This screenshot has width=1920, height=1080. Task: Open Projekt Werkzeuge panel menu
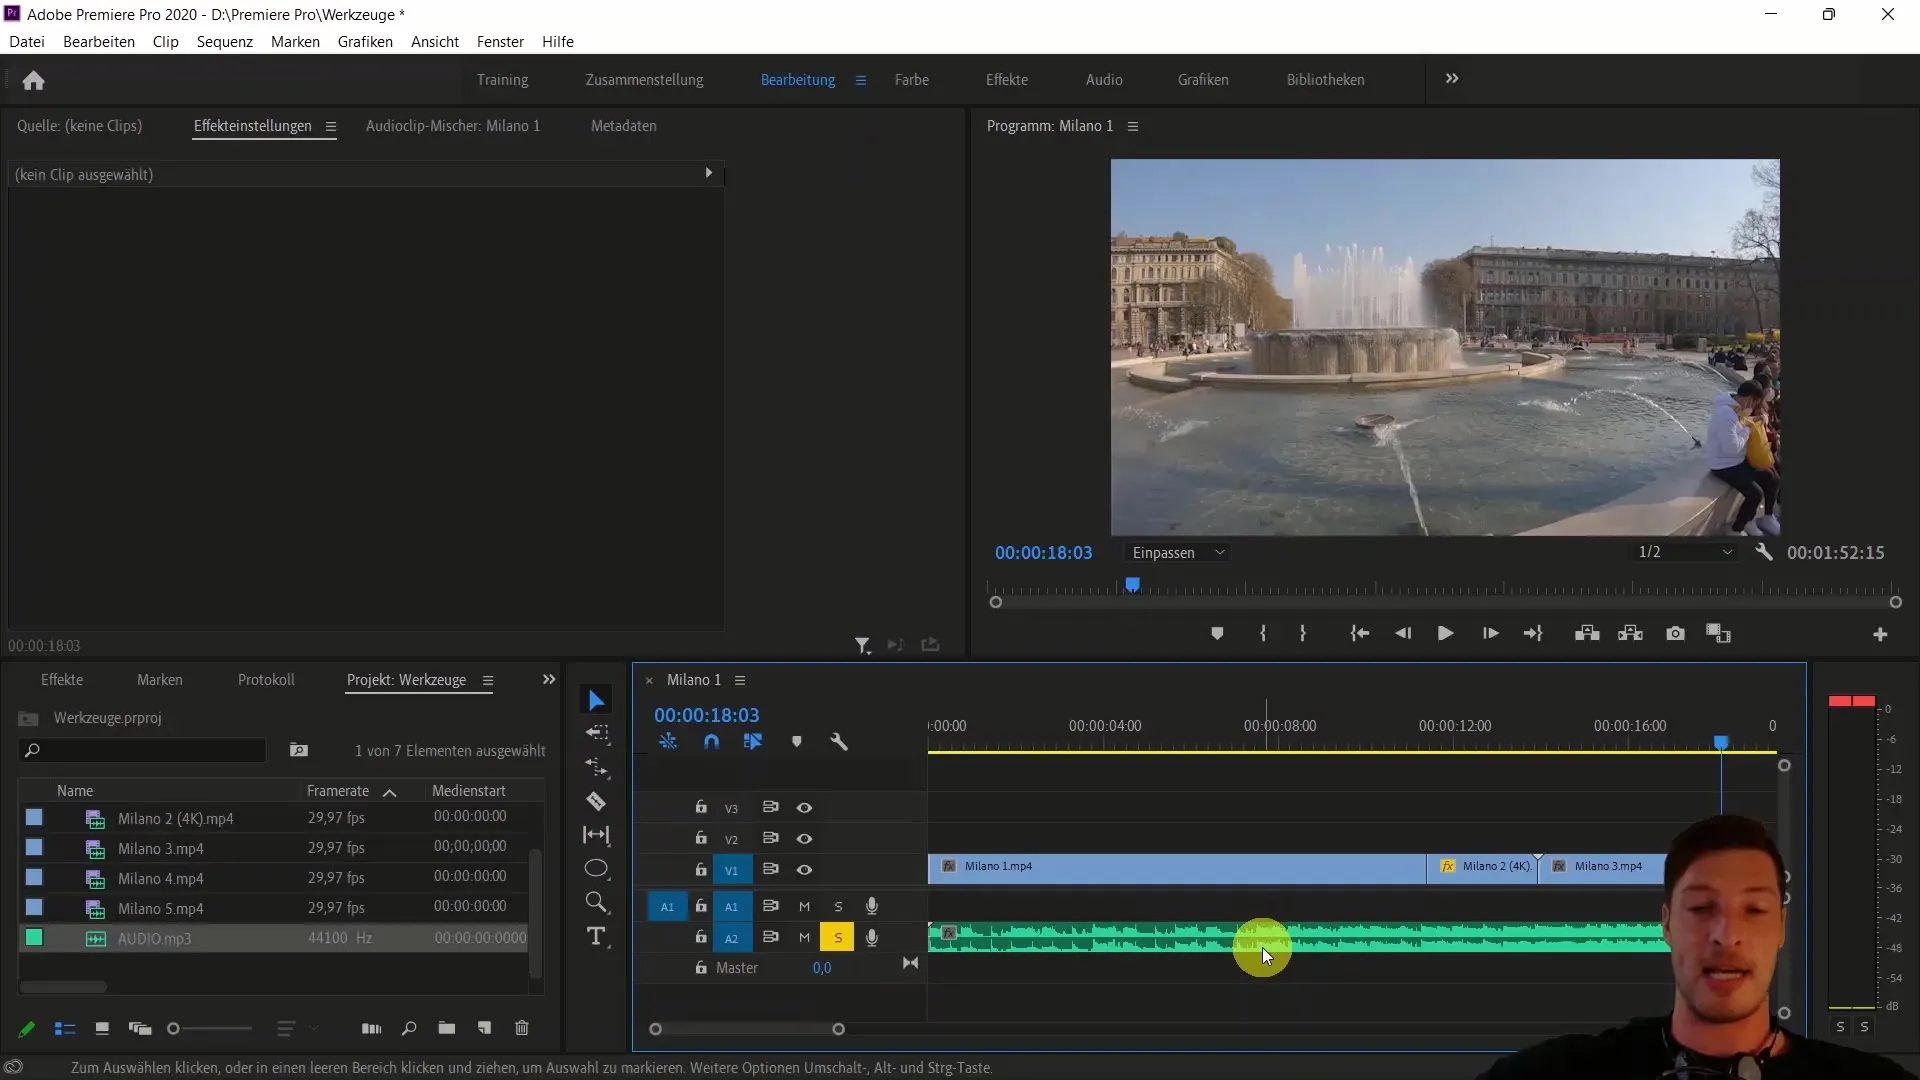[488, 680]
